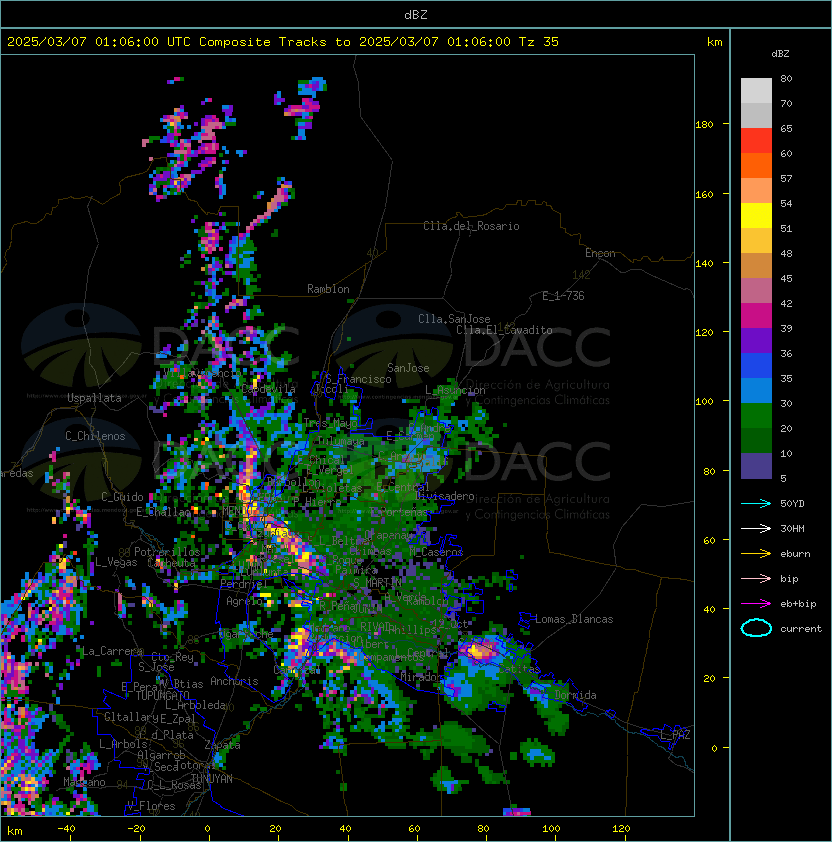
Task: Click the 'Dormida' map label
Action: point(575,695)
